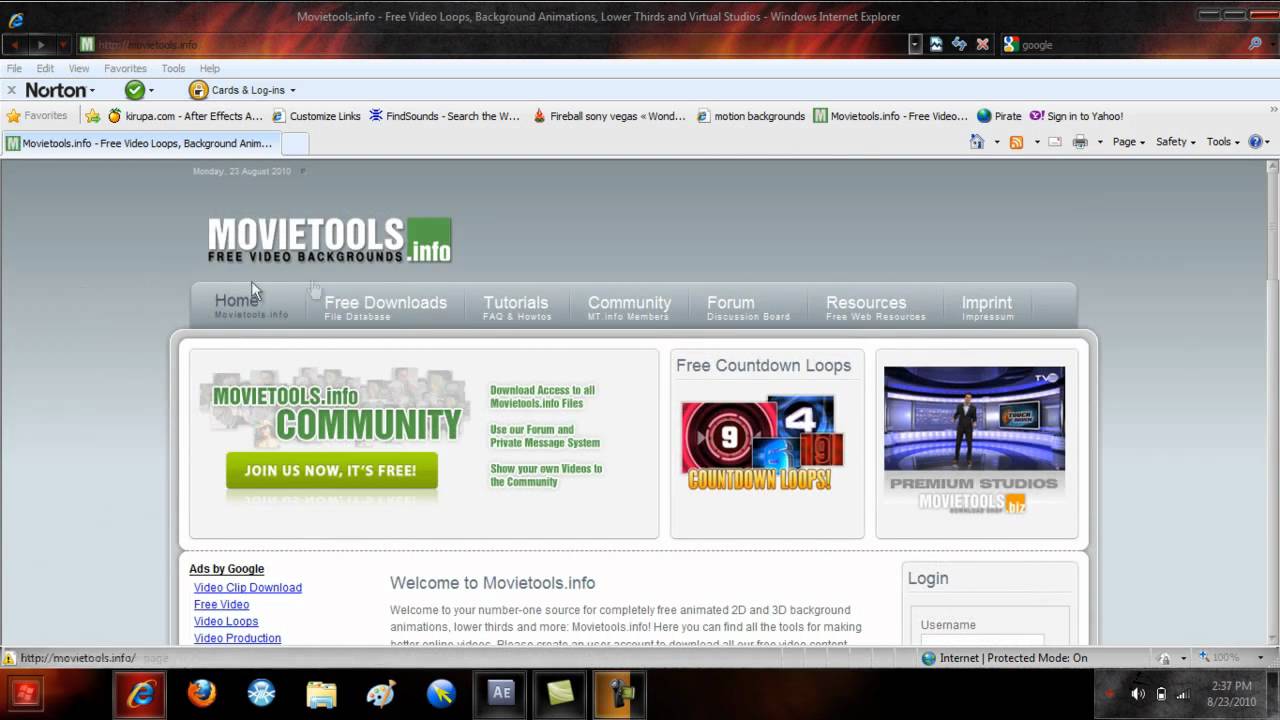Open Fireball sony vegas favorite link

pyautogui.click(x=609, y=116)
